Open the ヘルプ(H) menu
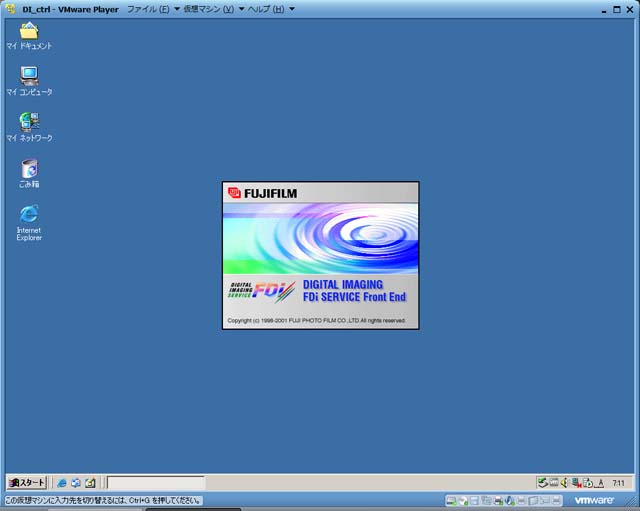The height and width of the screenshot is (511, 640). click(271, 9)
